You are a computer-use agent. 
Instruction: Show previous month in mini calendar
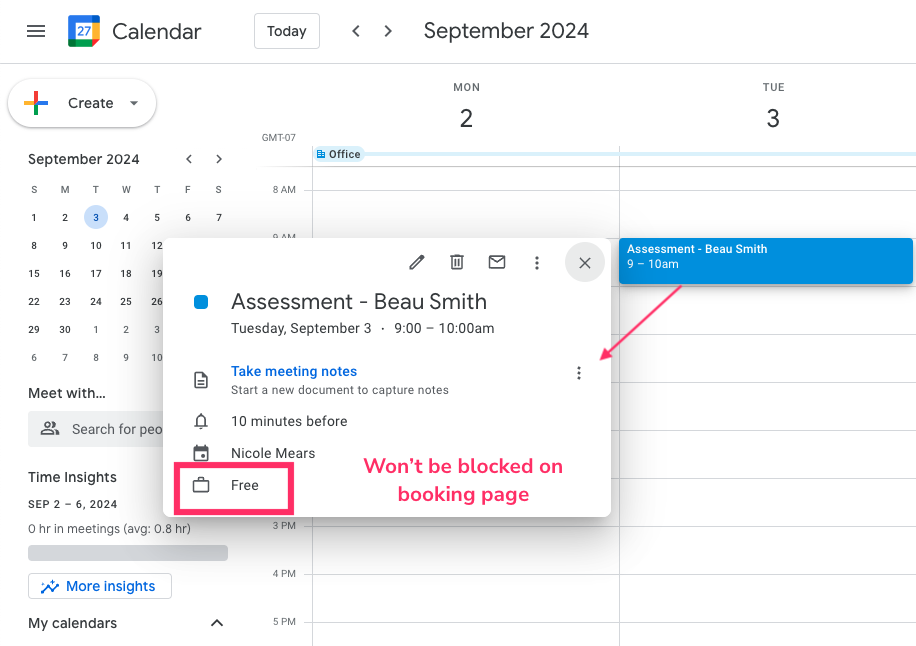pos(189,159)
